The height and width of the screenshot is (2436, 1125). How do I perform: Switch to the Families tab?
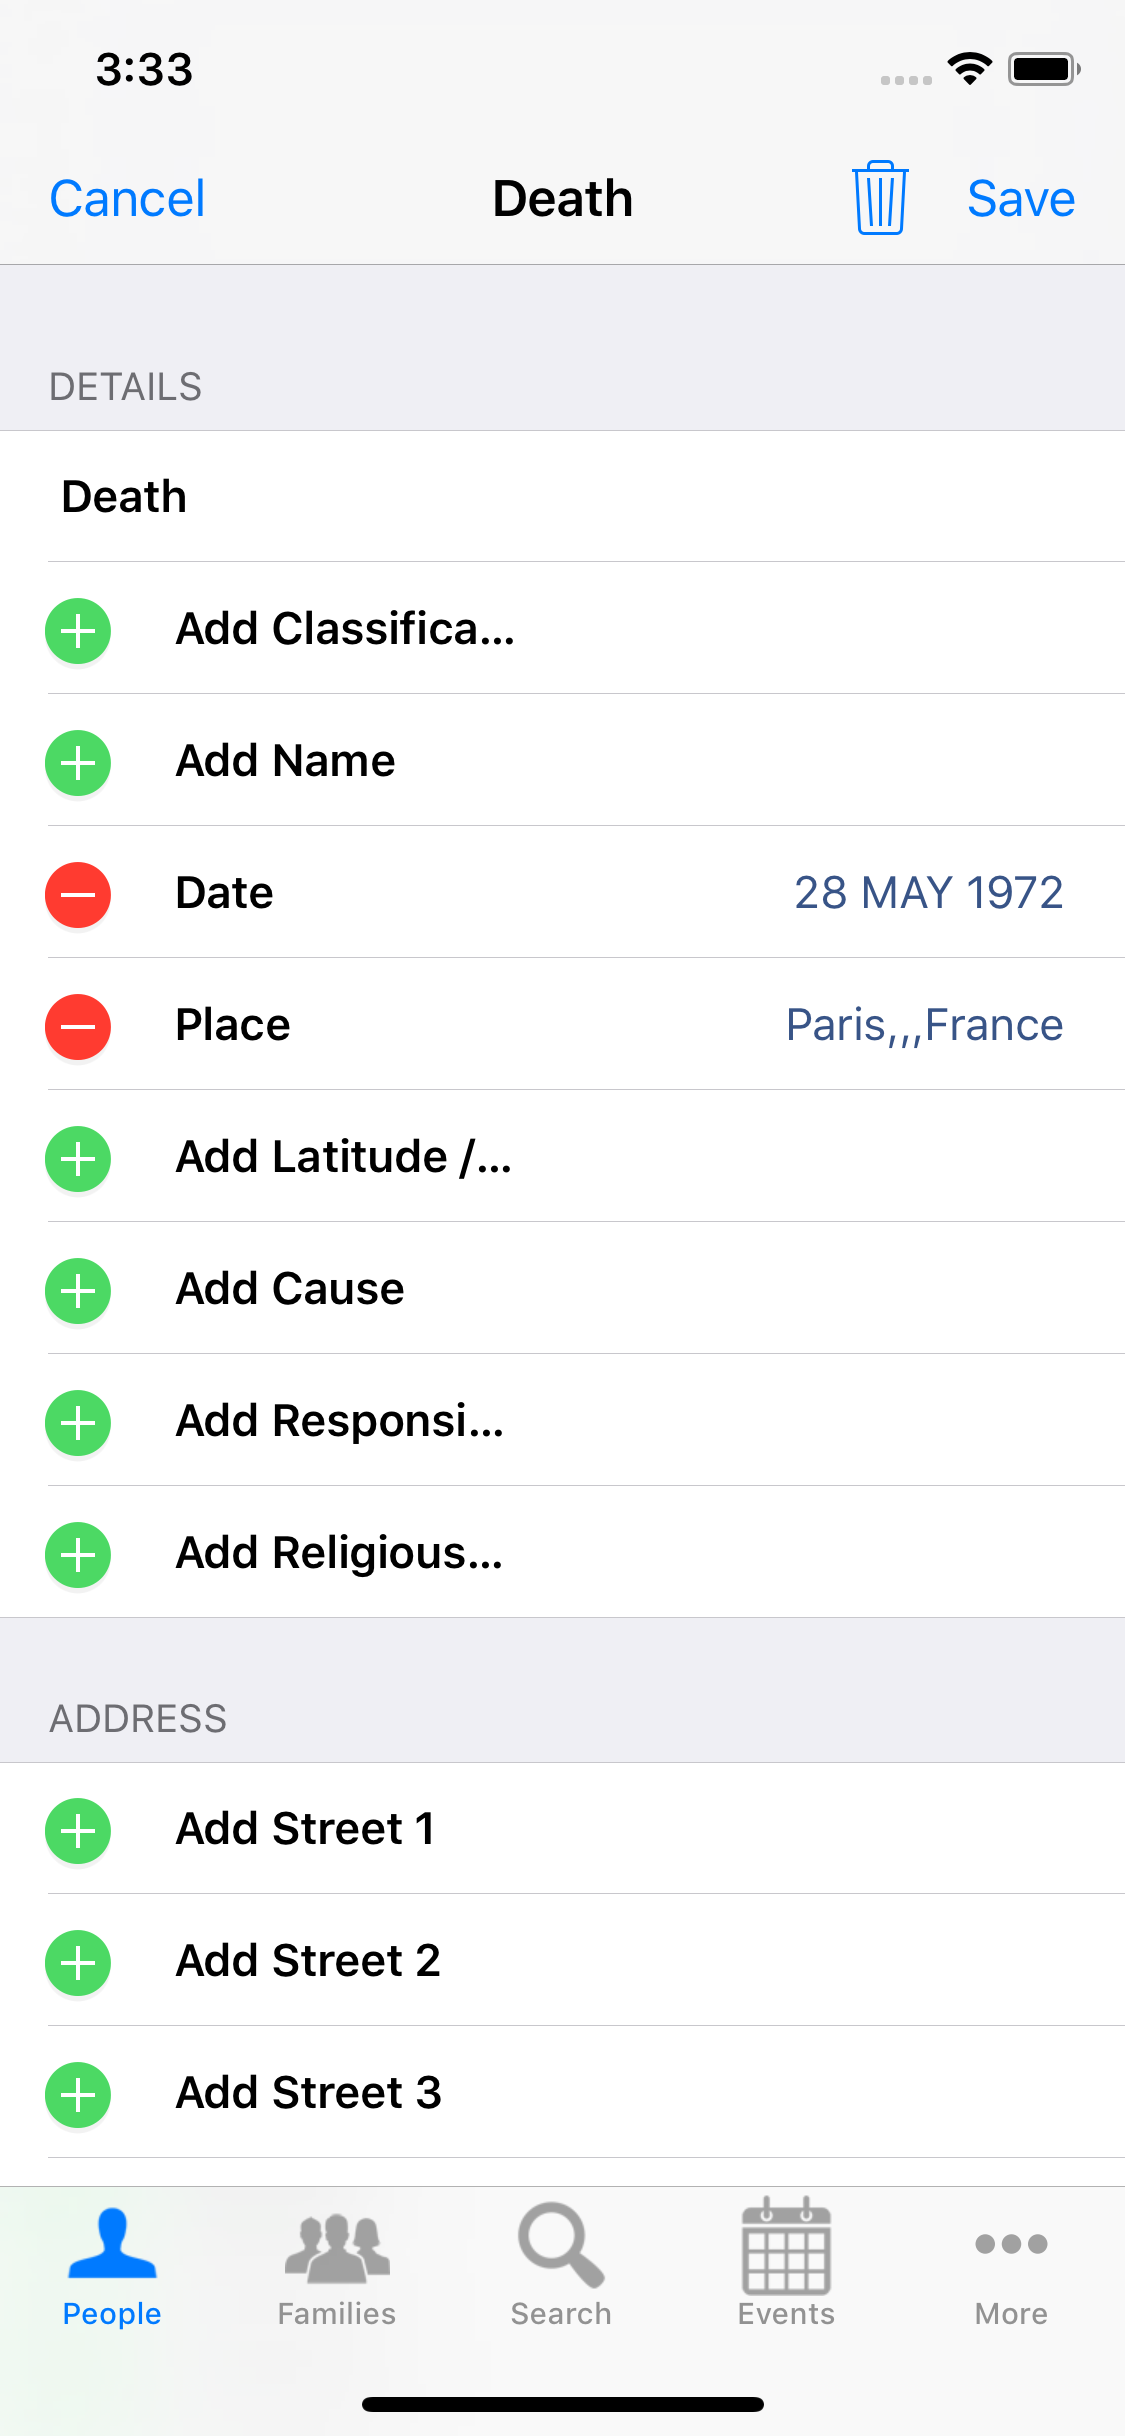(337, 2267)
